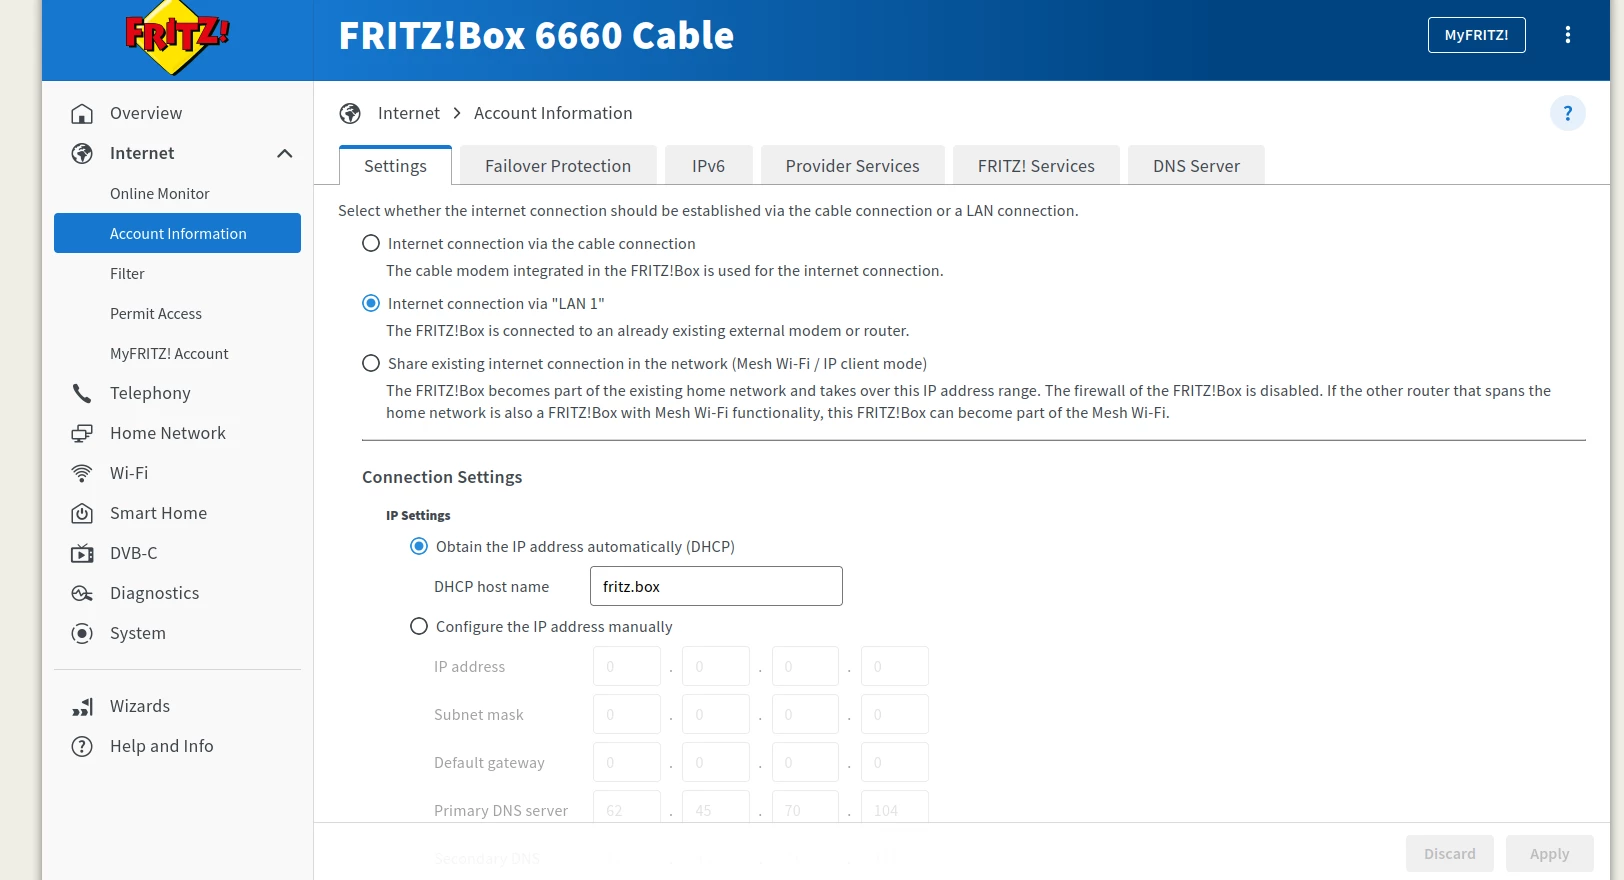This screenshot has height=880, width=1624.
Task: Click first IP address octet field
Action: coord(627,666)
